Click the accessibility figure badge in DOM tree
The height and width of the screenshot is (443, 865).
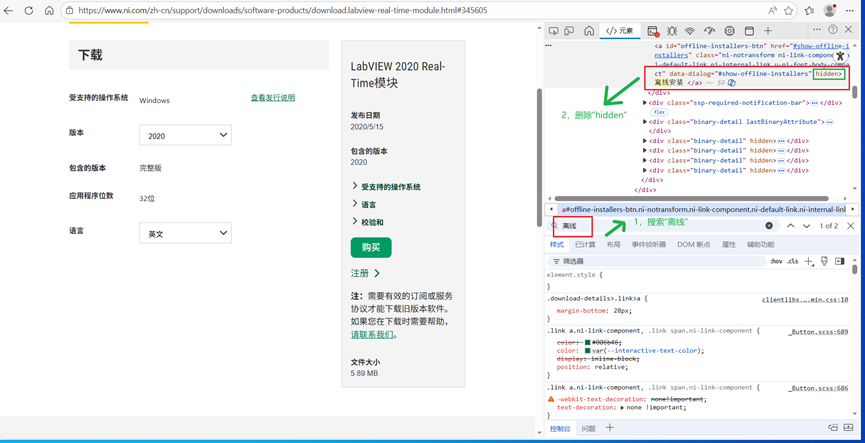(840, 56)
